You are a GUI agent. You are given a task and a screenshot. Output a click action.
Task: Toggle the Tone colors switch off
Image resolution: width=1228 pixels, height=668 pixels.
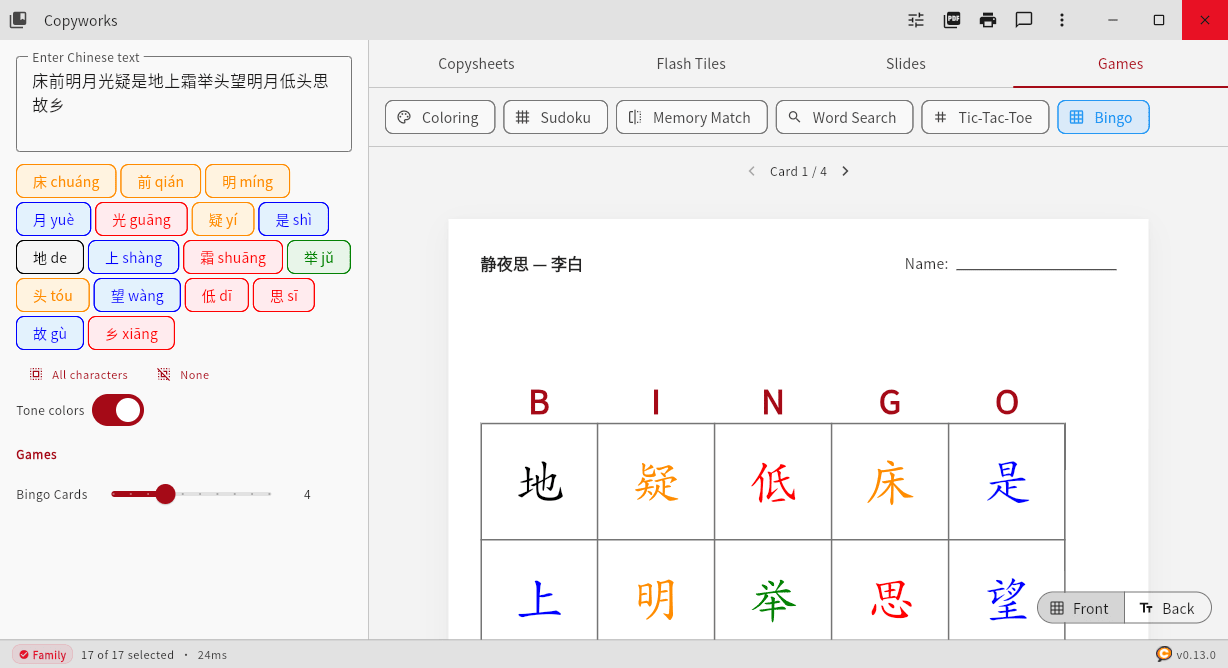point(118,410)
